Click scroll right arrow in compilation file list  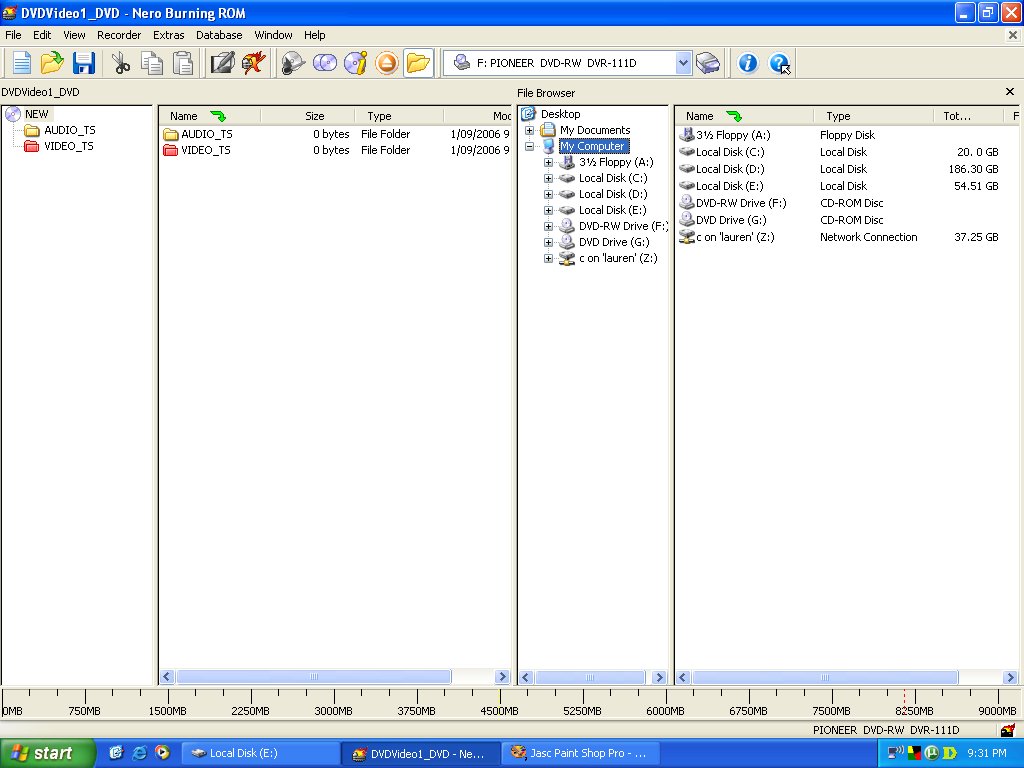(x=502, y=677)
